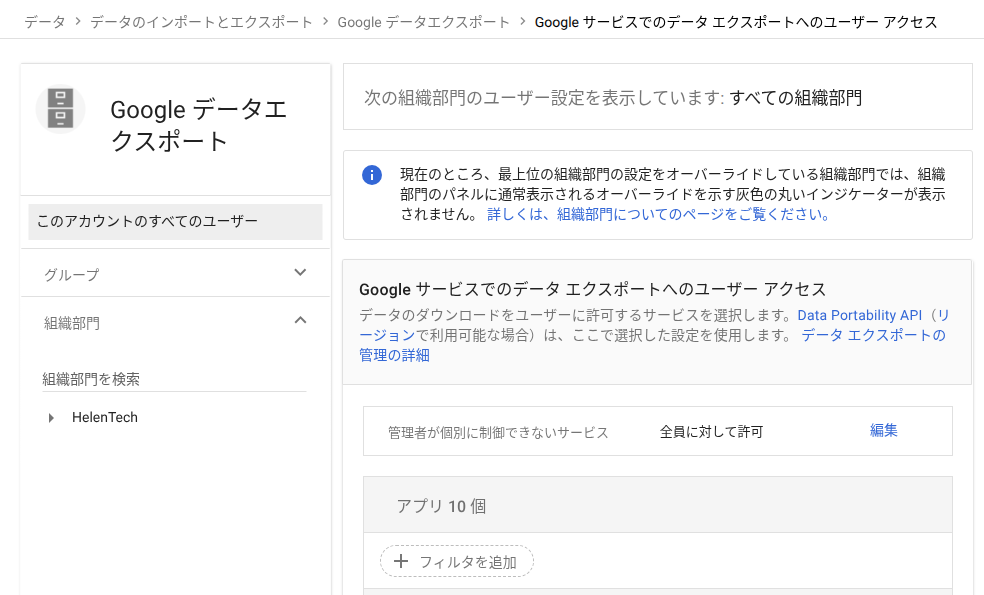Click into the 組織部門を検索 search field

click(174, 379)
